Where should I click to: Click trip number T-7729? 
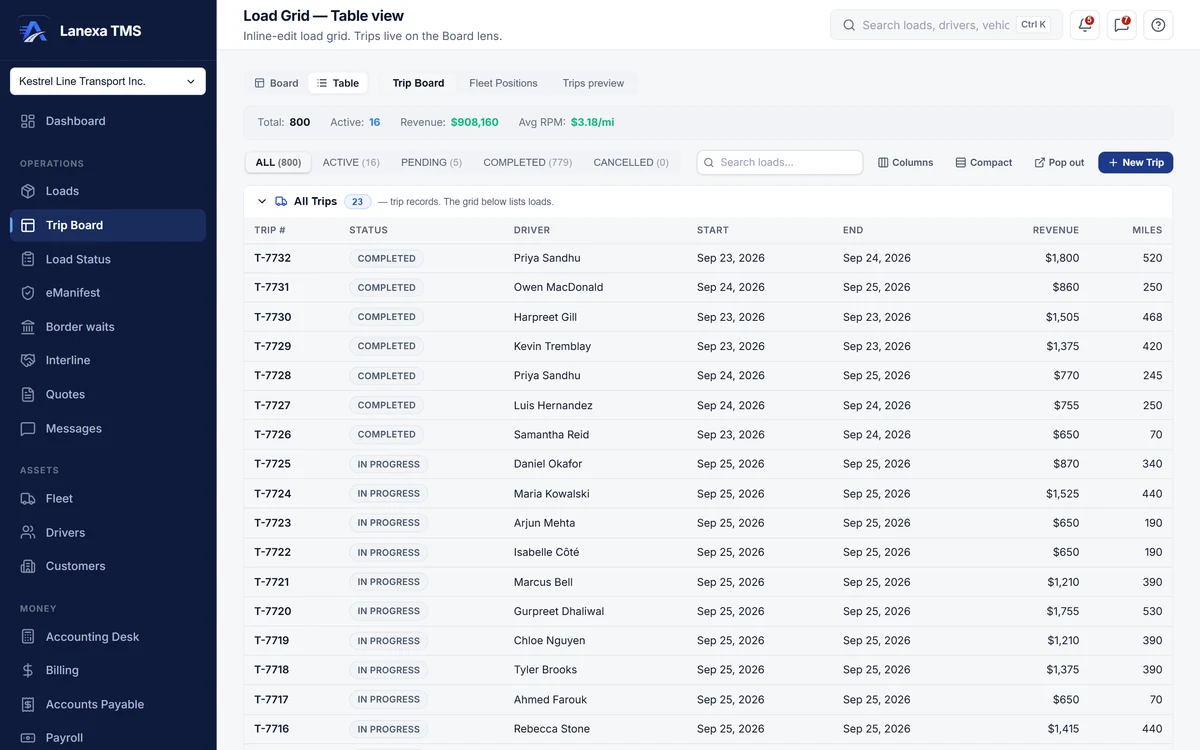pos(272,346)
